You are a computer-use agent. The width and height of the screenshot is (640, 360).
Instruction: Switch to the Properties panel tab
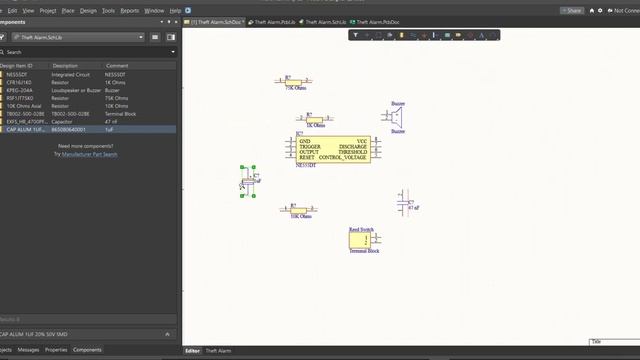click(56, 350)
